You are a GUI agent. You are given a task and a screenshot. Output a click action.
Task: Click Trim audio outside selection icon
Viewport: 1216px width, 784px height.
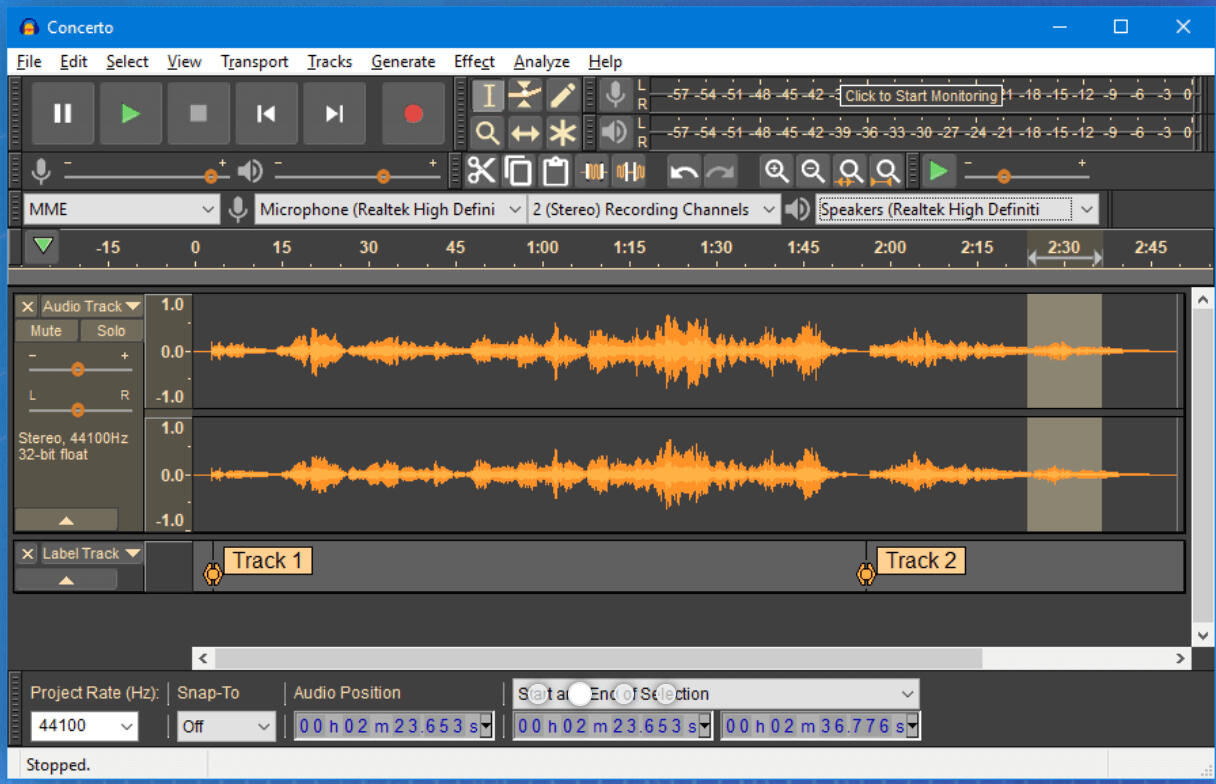point(593,171)
